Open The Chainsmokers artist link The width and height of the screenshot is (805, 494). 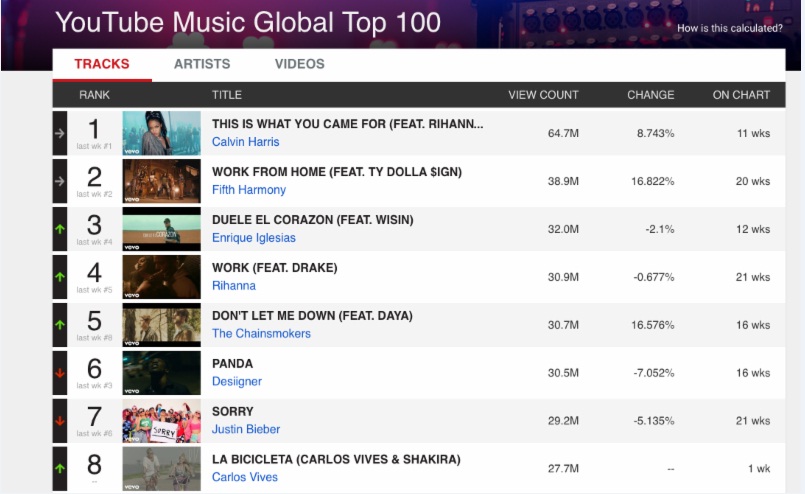261,334
